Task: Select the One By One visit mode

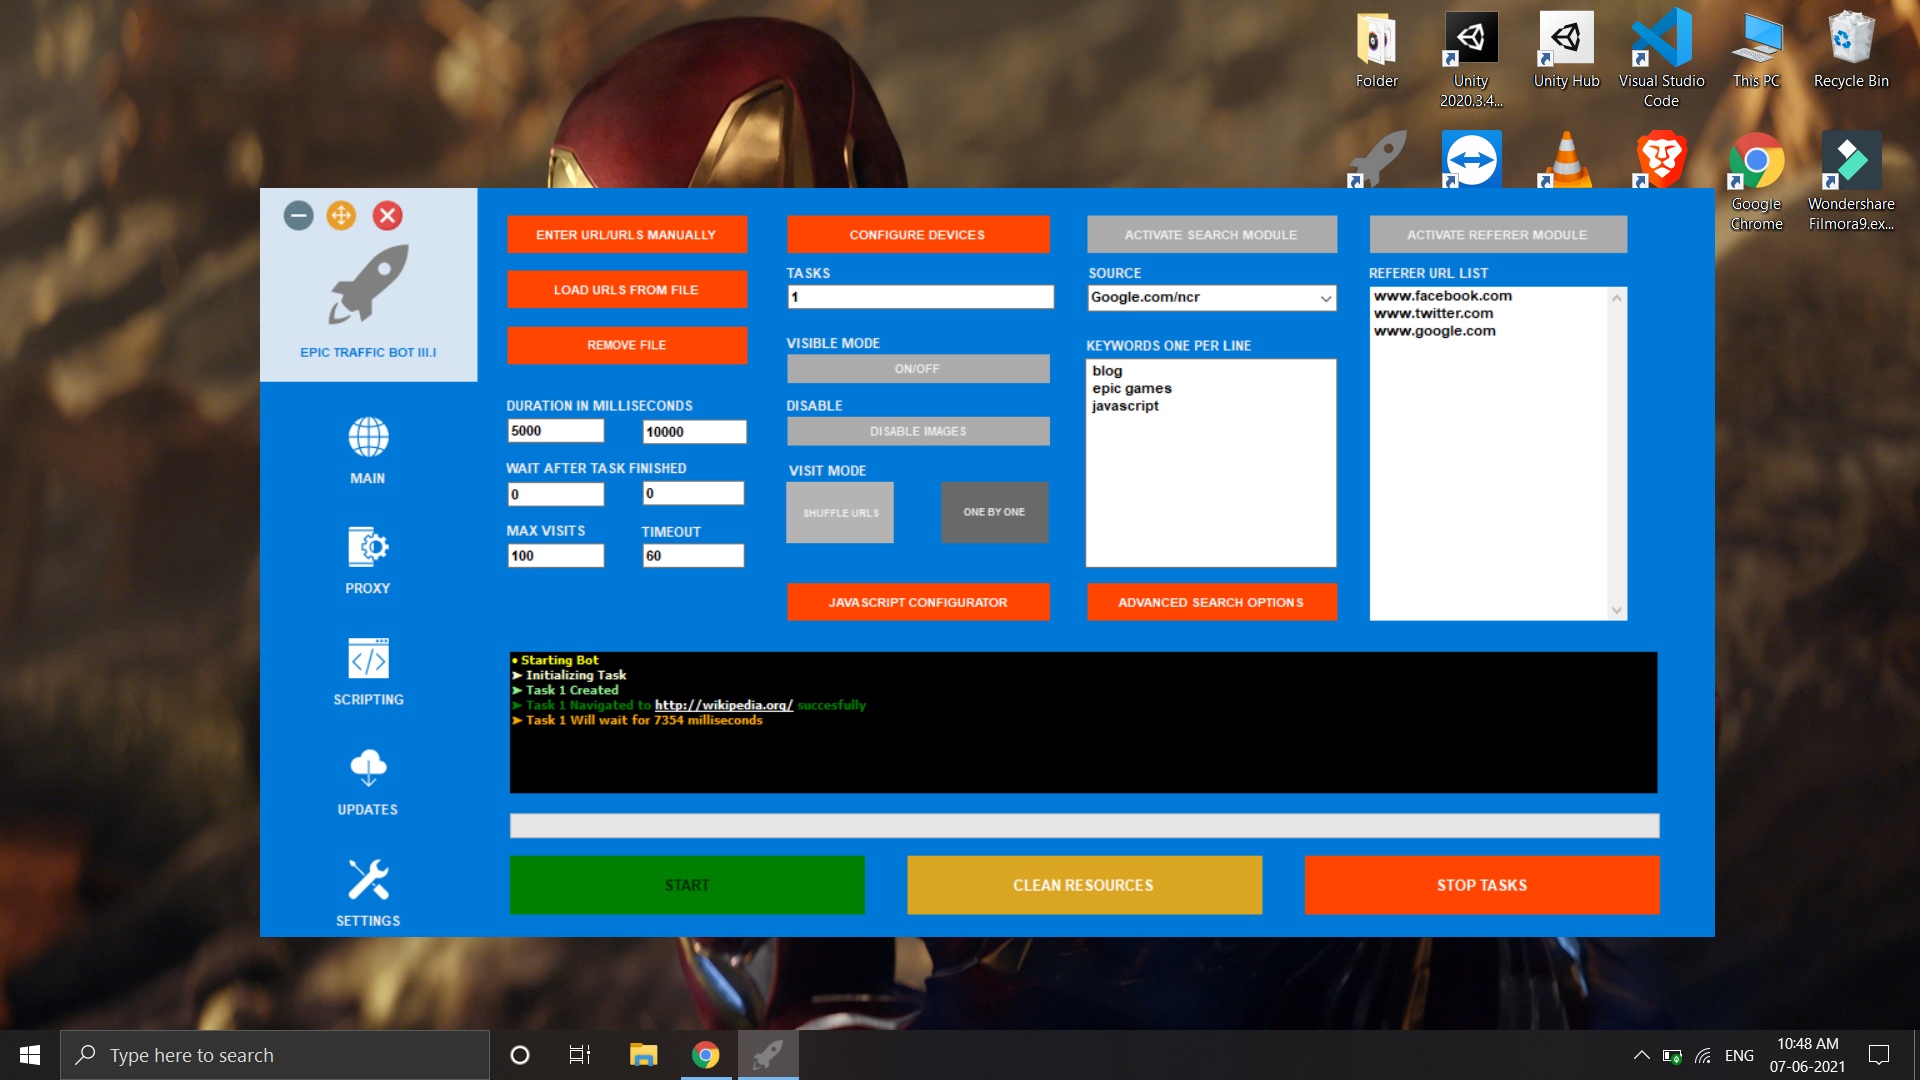Action: point(994,512)
